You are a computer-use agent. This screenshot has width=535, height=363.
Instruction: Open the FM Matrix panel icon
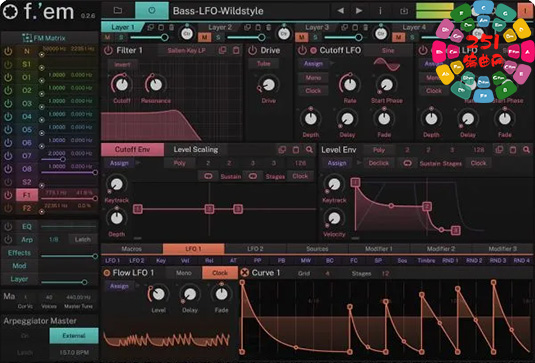27,38
